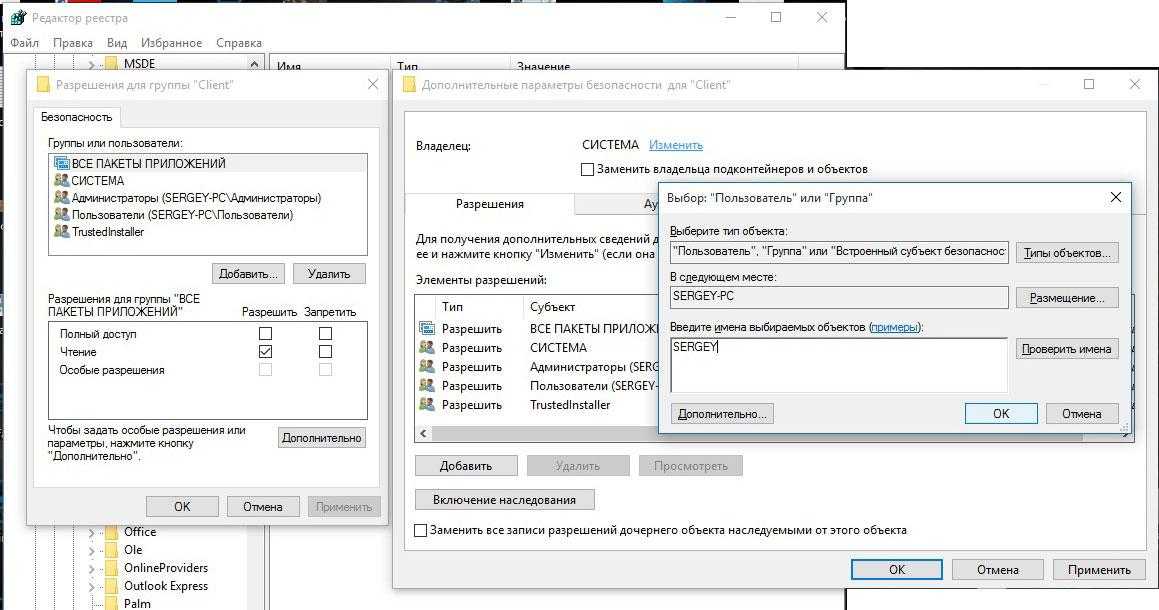
Task: Enable Полный доступ allow checkbox
Action: pyautogui.click(x=265, y=334)
